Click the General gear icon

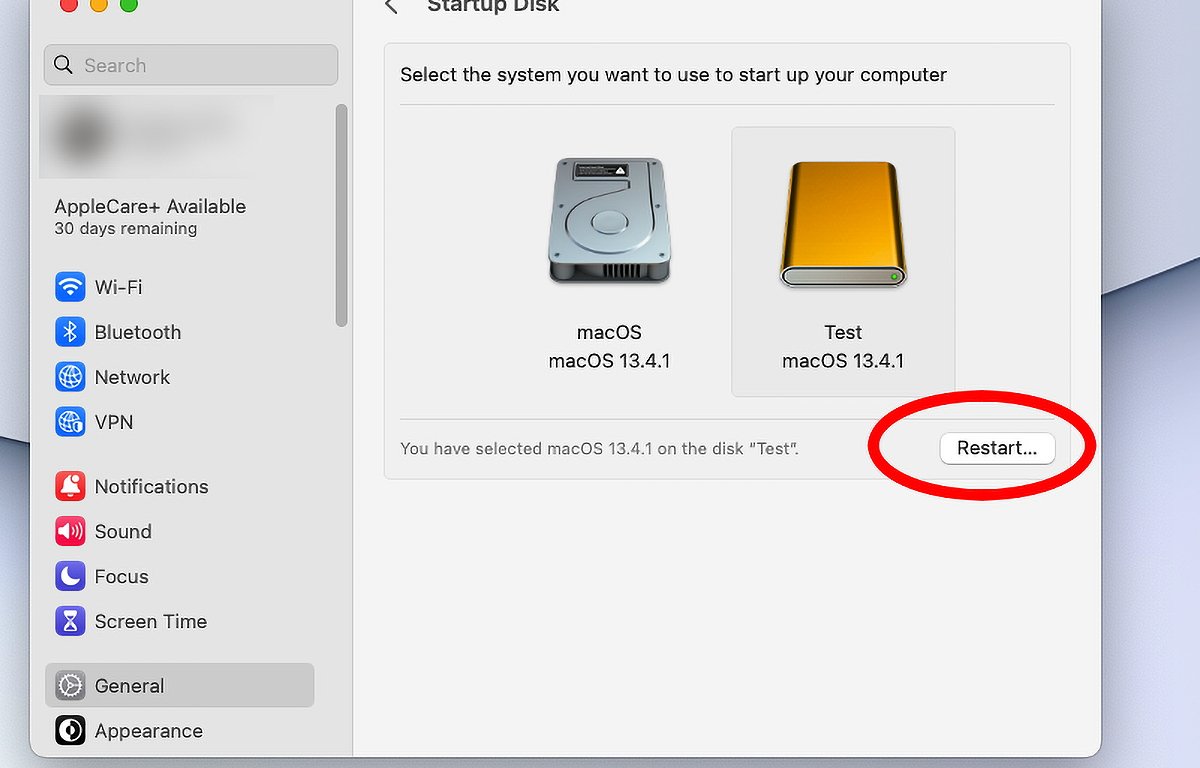click(x=70, y=686)
